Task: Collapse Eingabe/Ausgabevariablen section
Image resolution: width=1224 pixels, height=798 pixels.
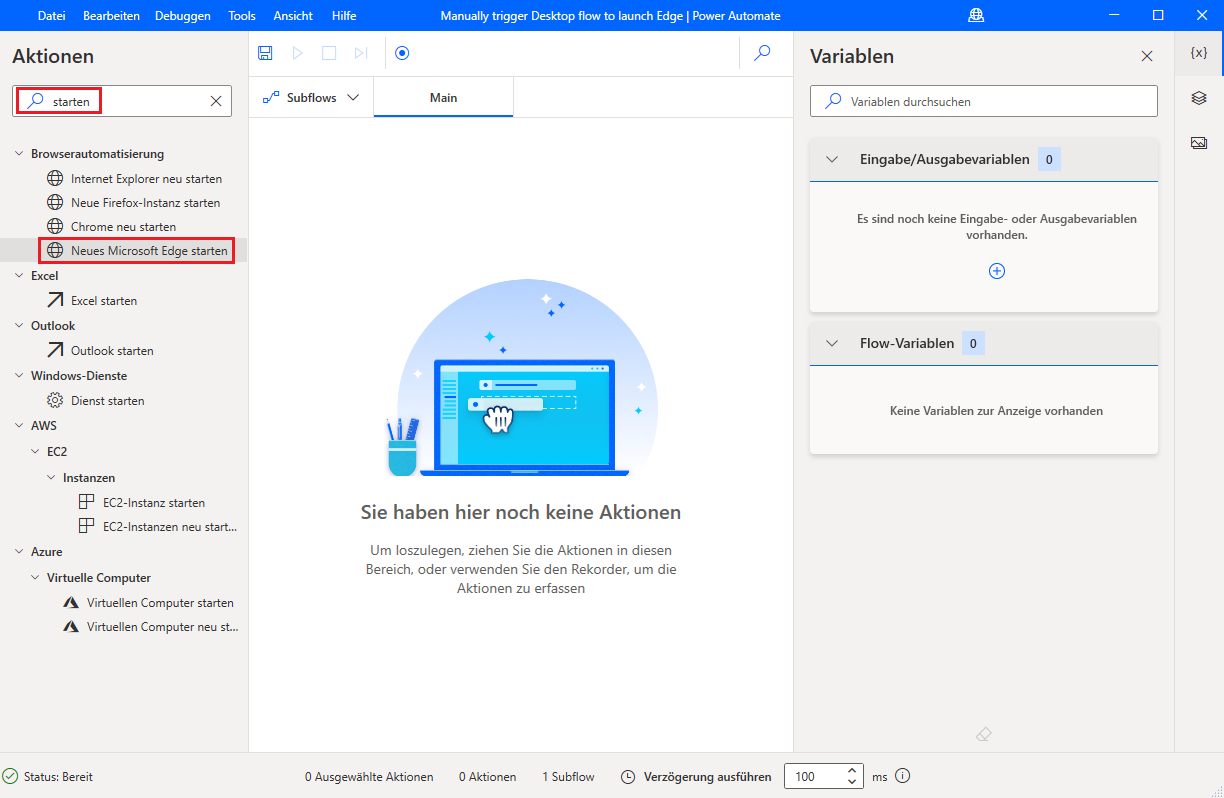Action: point(832,159)
